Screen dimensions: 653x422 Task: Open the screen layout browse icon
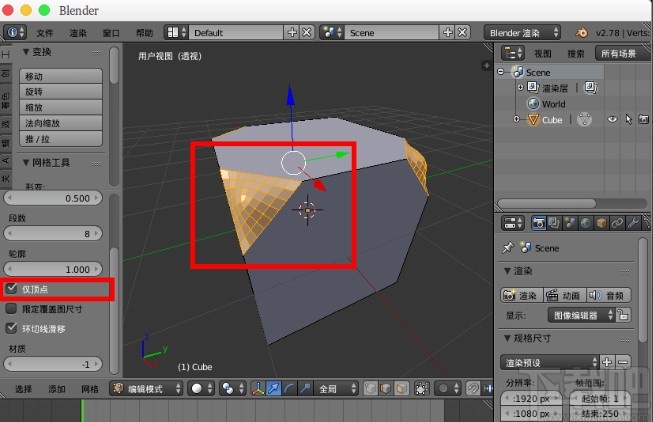[175, 32]
